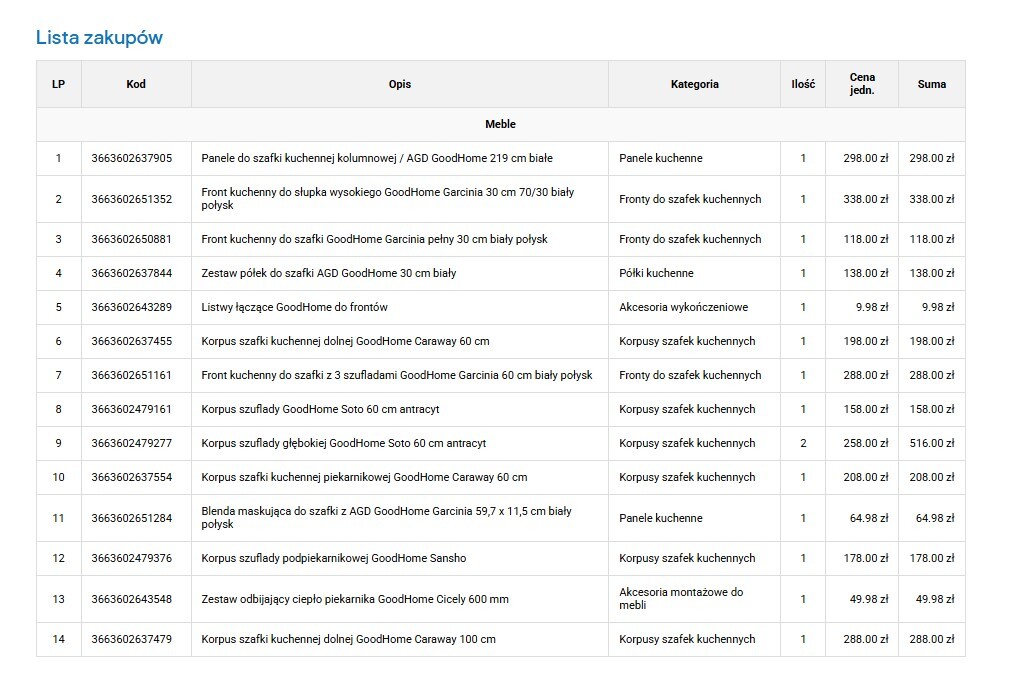
Task: Click the "Ilość" column header
Action: coord(802,84)
